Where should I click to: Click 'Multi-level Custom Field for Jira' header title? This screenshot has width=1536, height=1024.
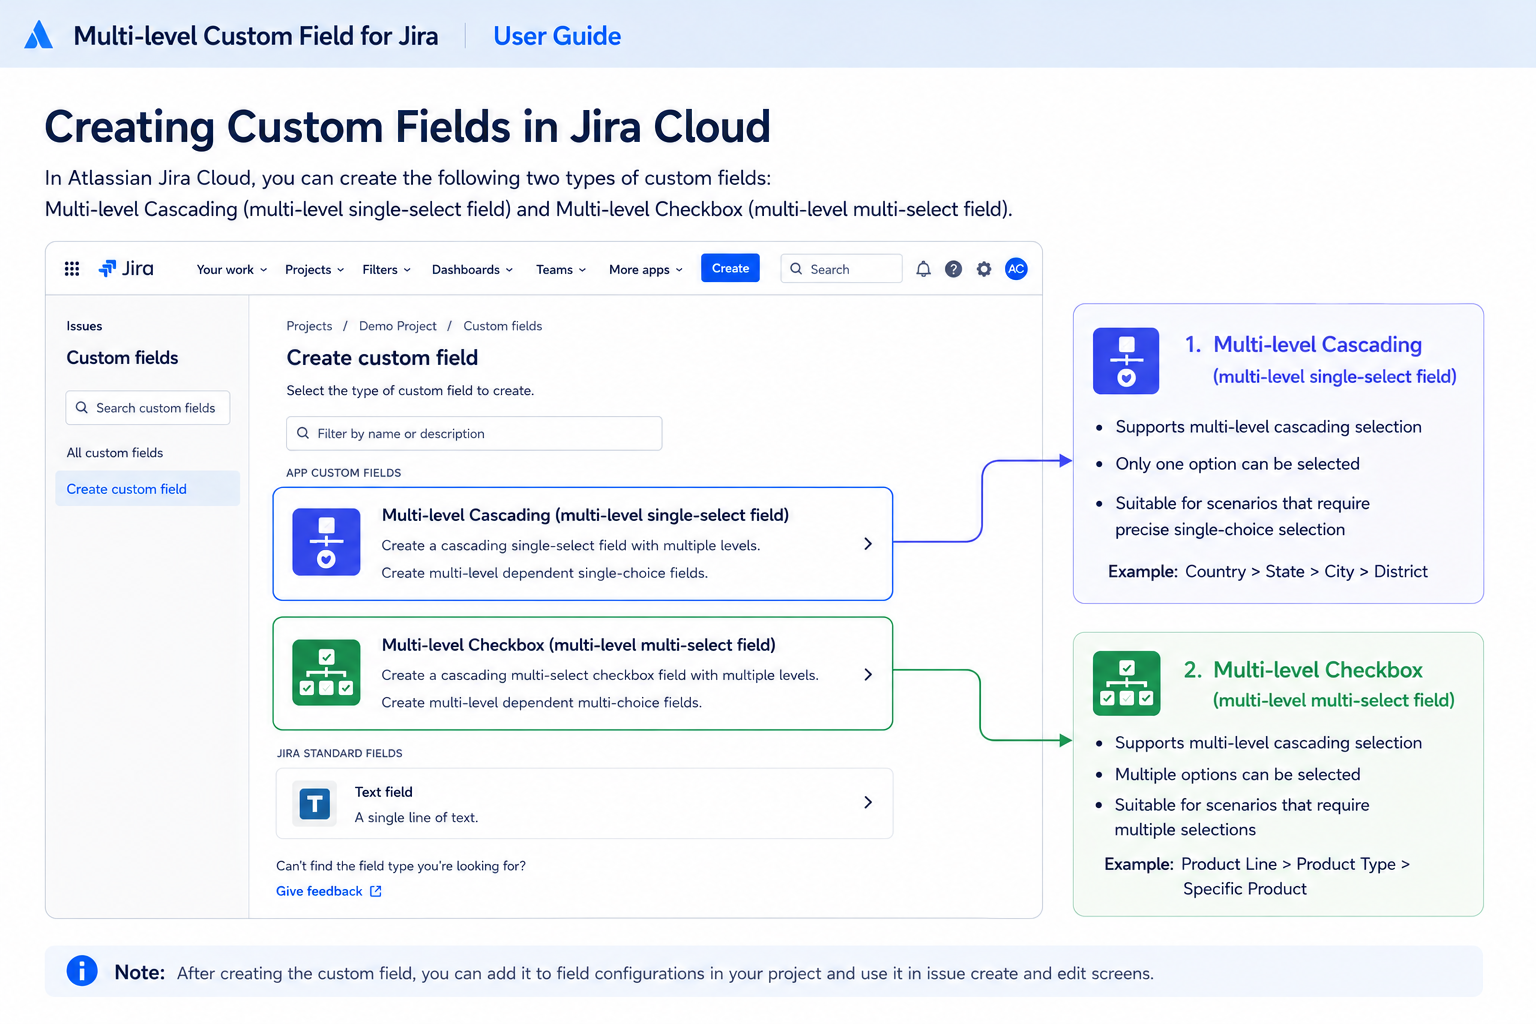[x=256, y=36]
